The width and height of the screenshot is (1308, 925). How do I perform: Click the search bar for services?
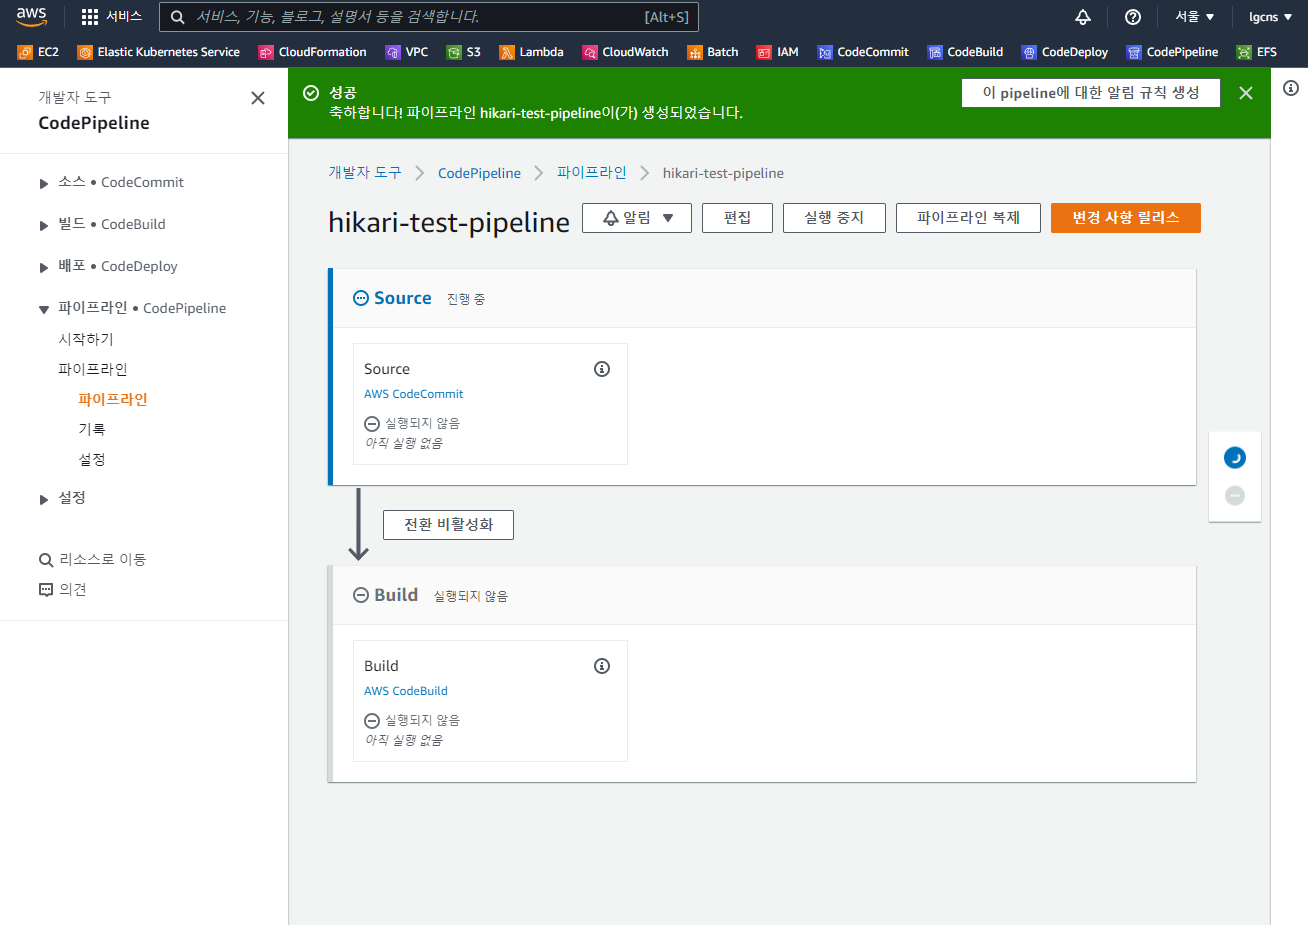tap(429, 17)
